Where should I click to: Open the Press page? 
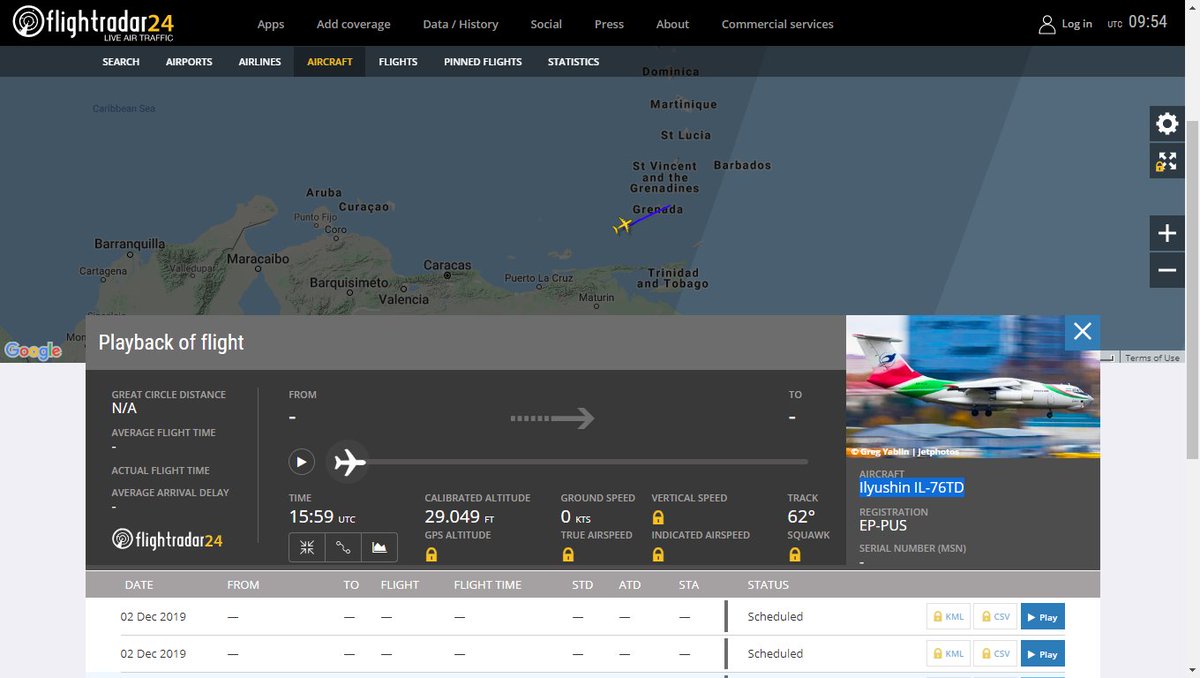coord(609,24)
